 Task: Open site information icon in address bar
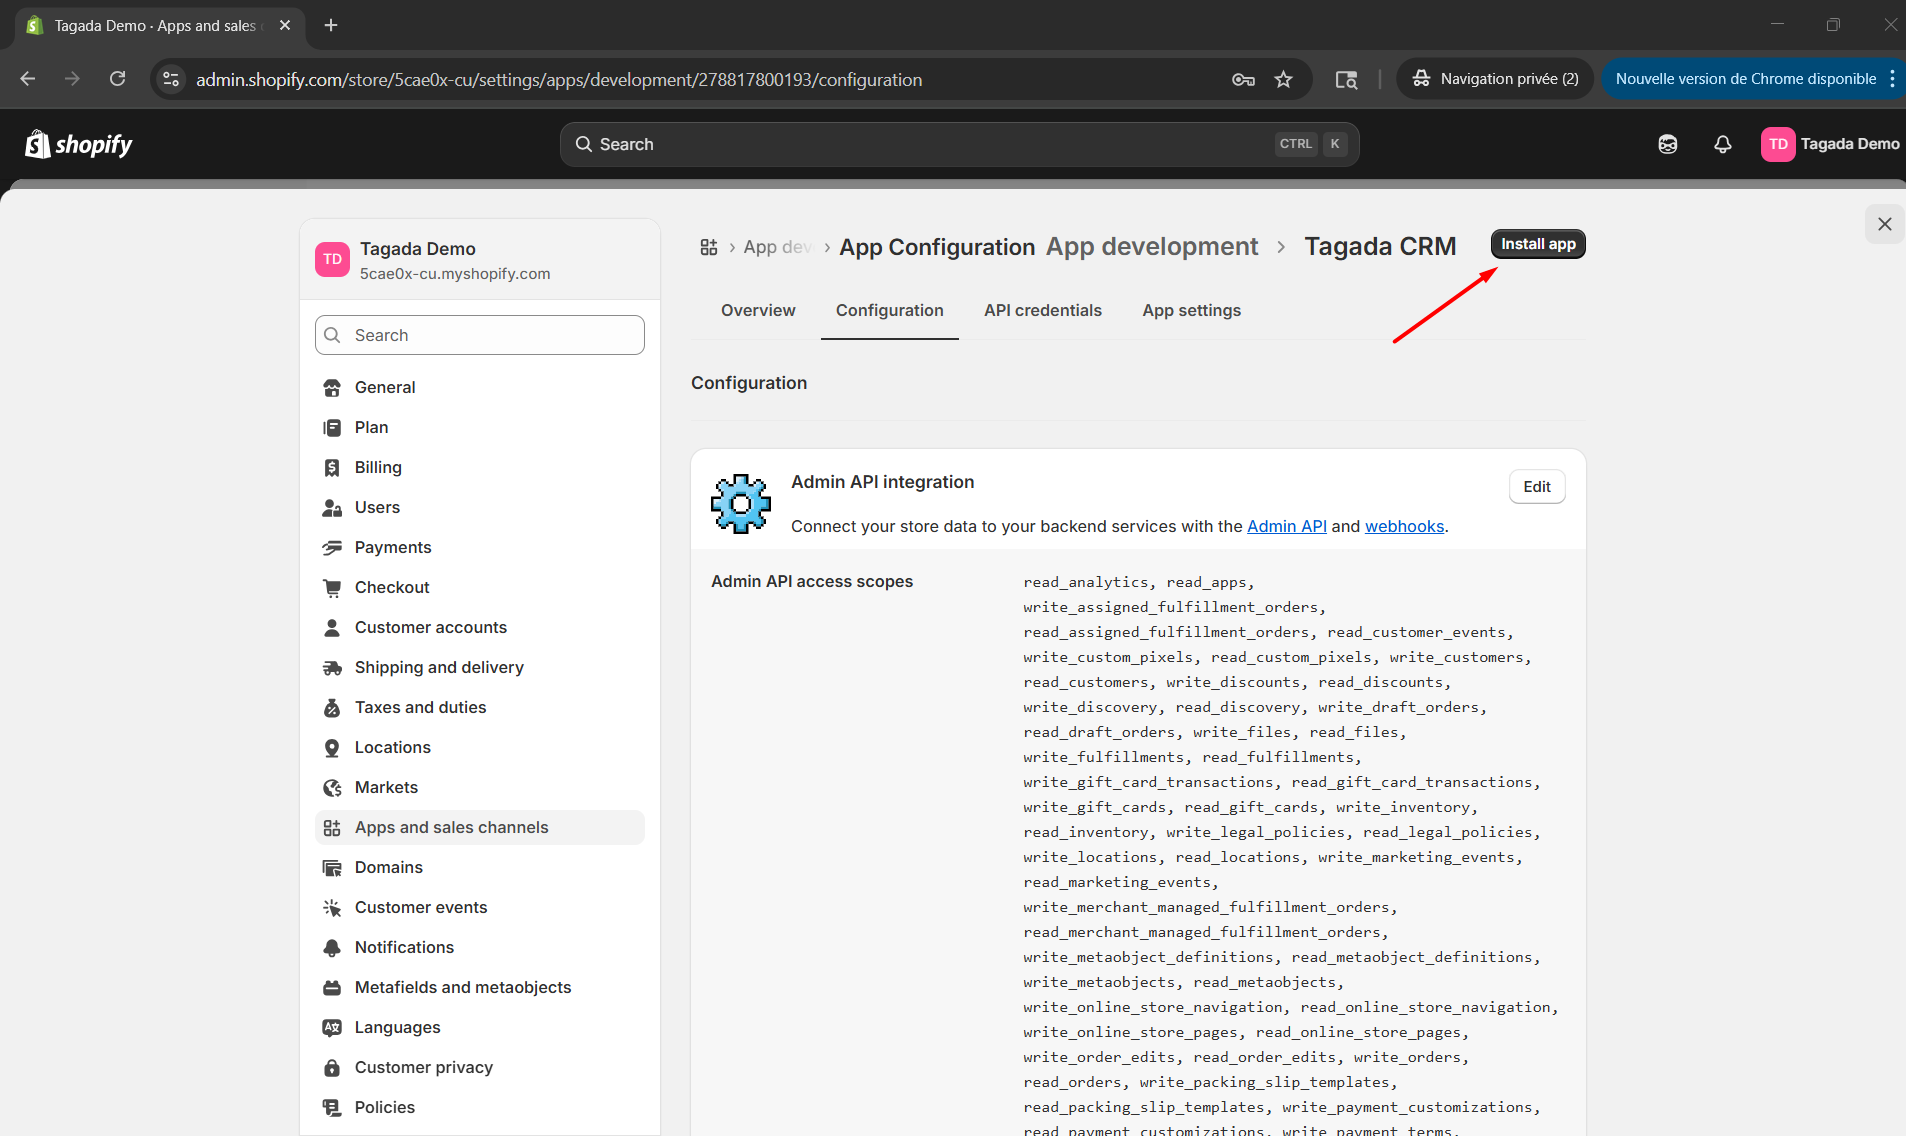[171, 79]
